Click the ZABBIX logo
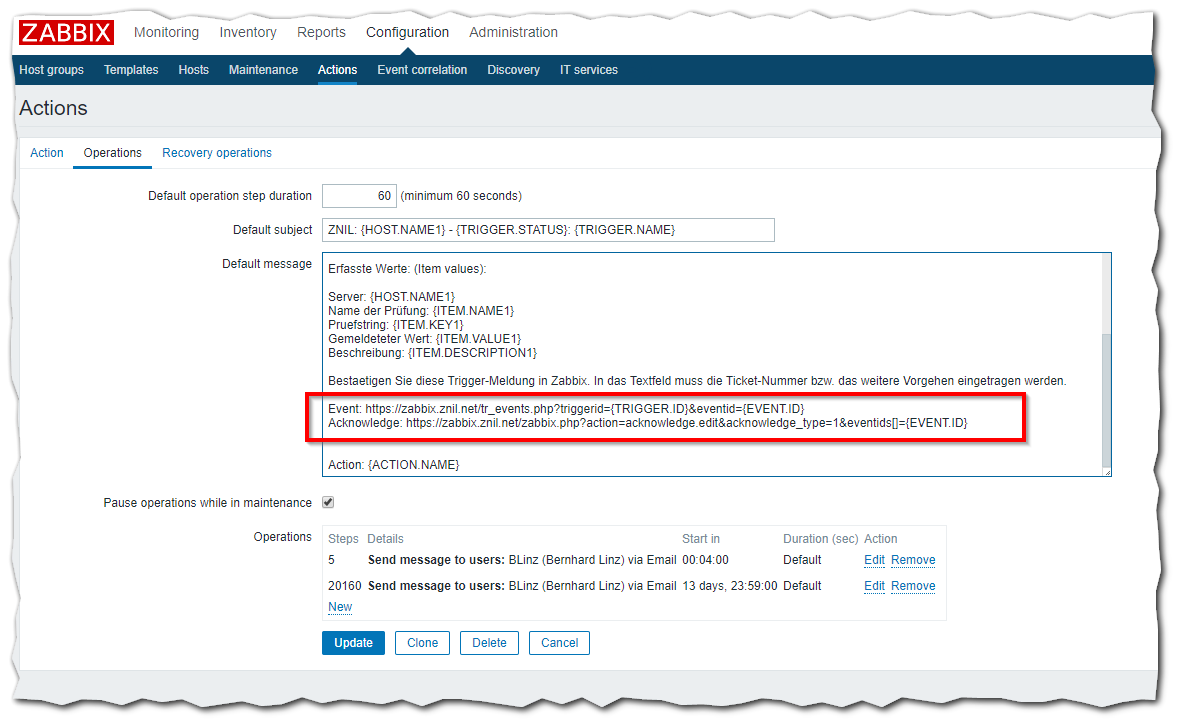The width and height of the screenshot is (1180, 726). [x=67, y=32]
